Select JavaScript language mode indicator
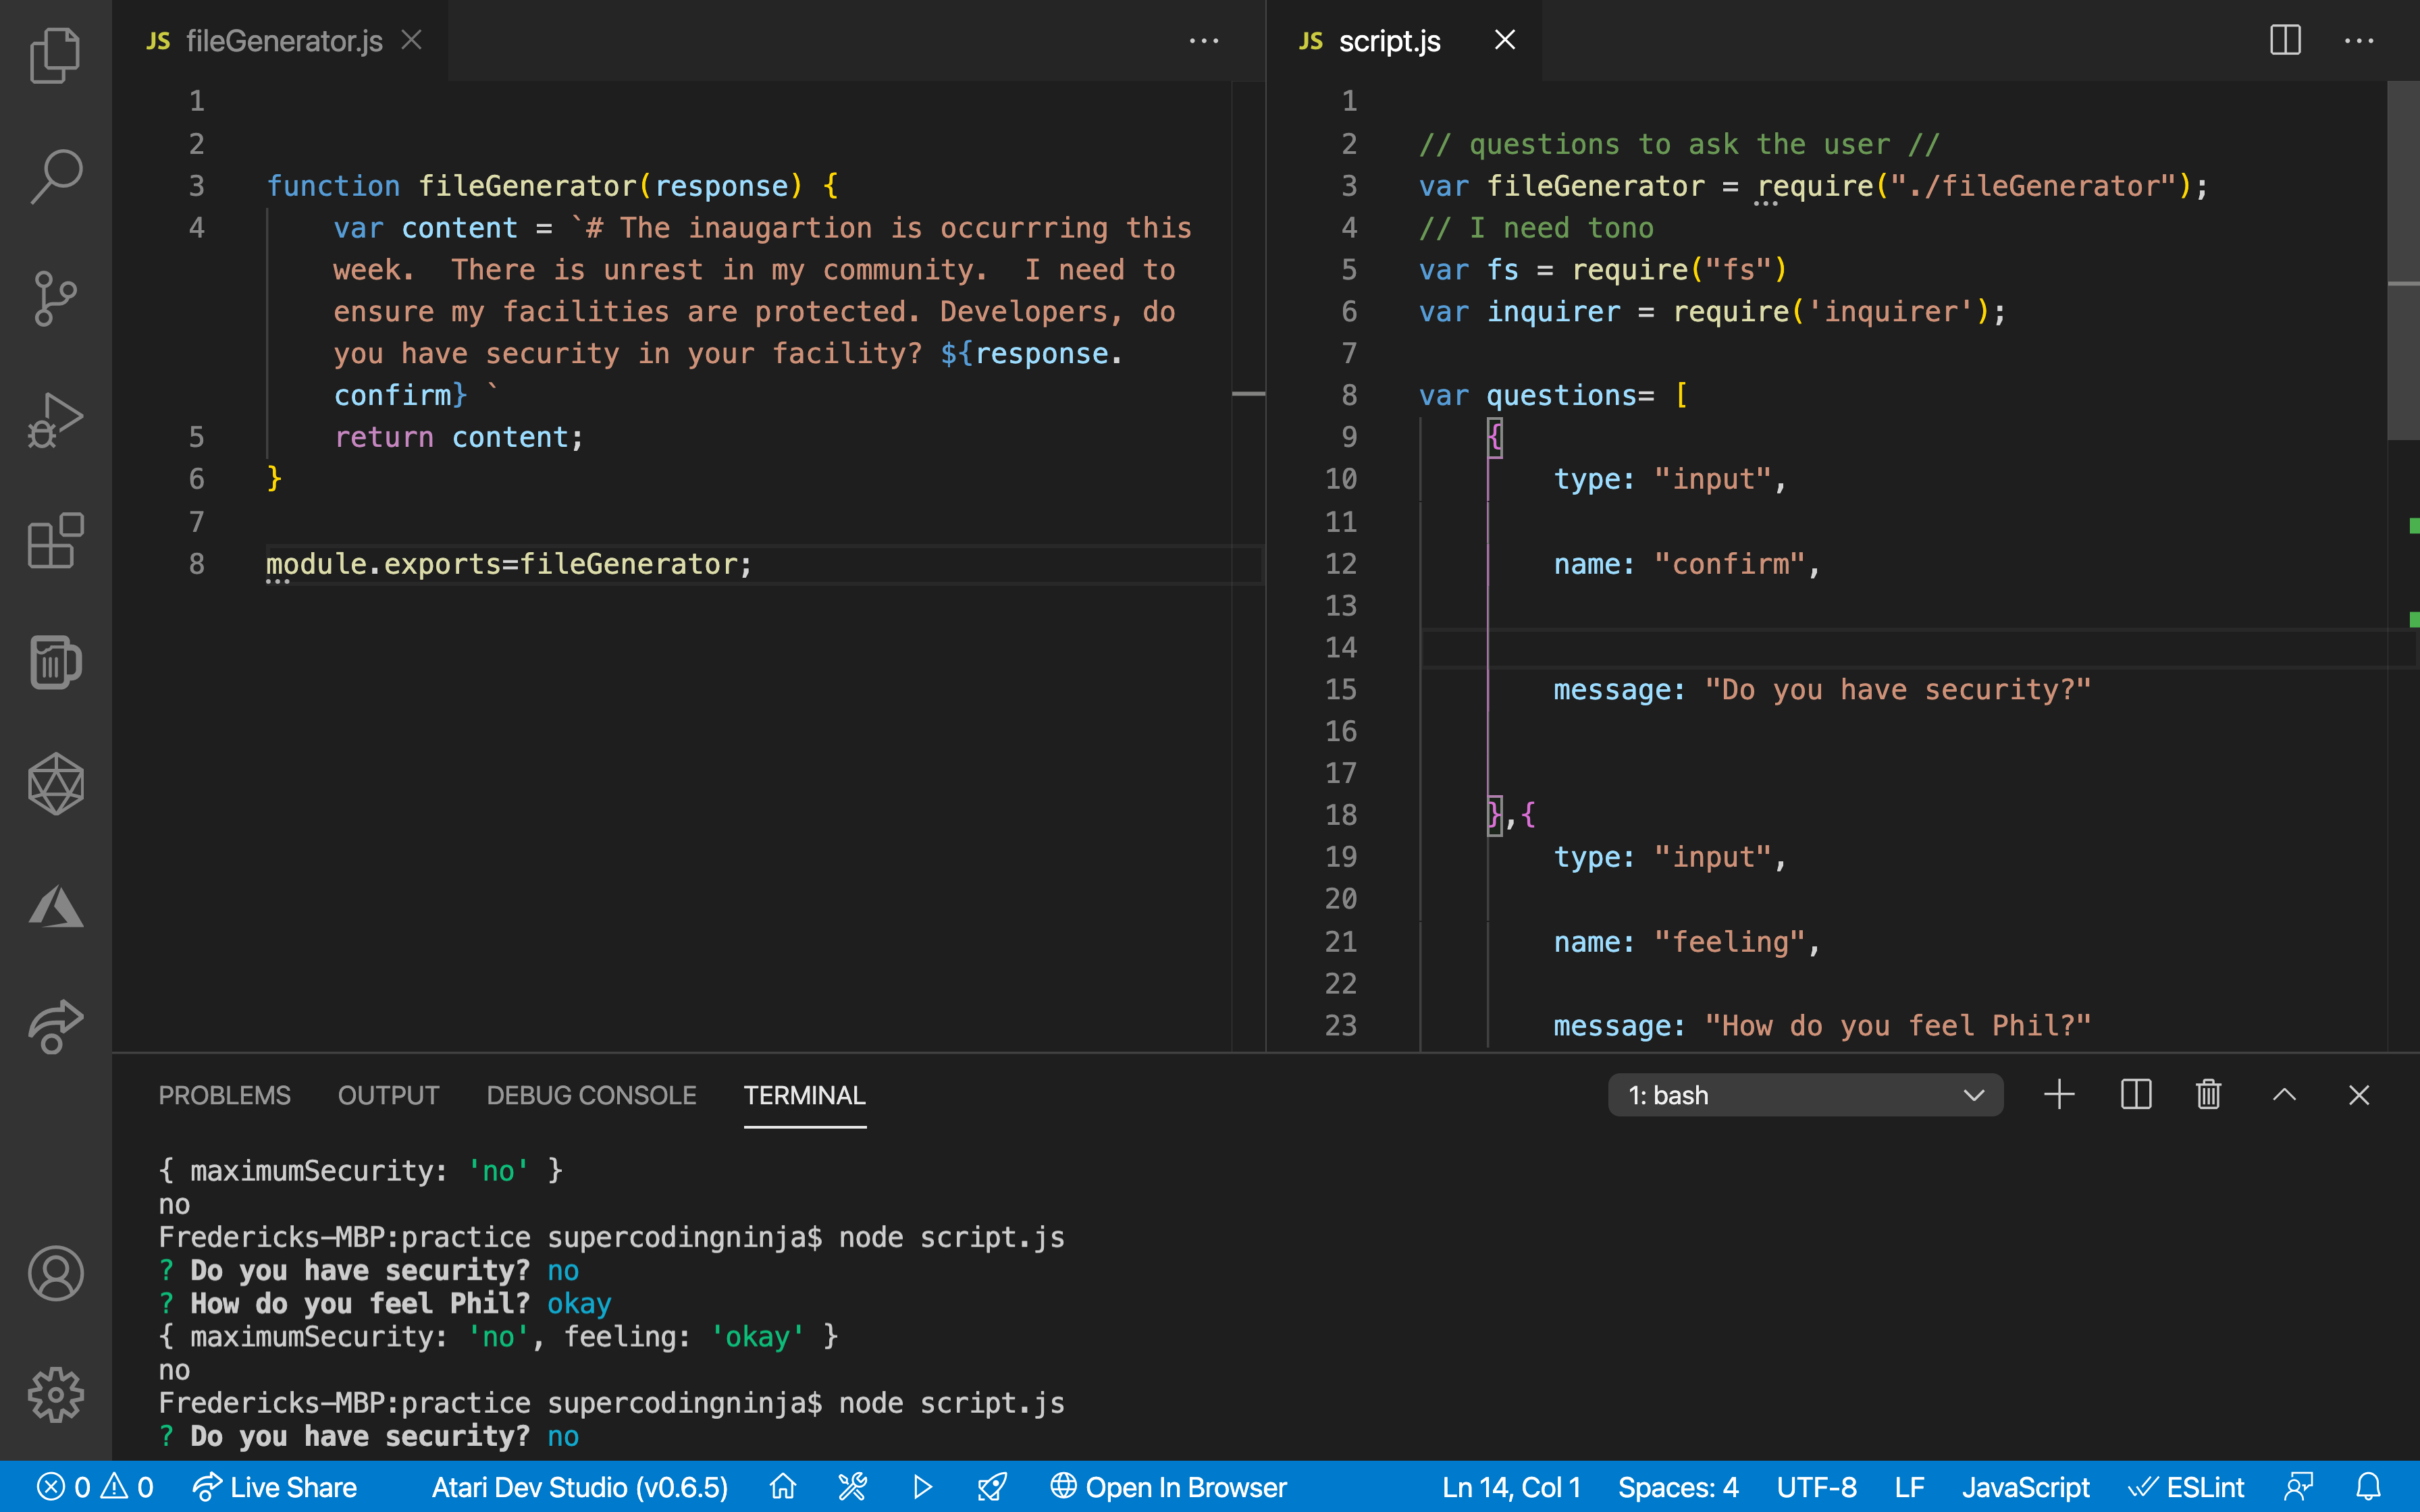2420x1512 pixels. [2025, 1487]
